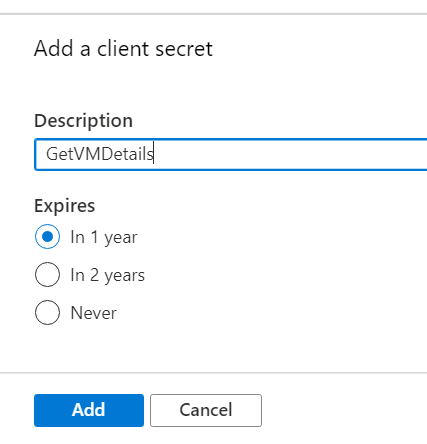Viewport: 427px width, 444px height.
Task: Set expiration to the "Never" radio button
Action: tap(47, 313)
